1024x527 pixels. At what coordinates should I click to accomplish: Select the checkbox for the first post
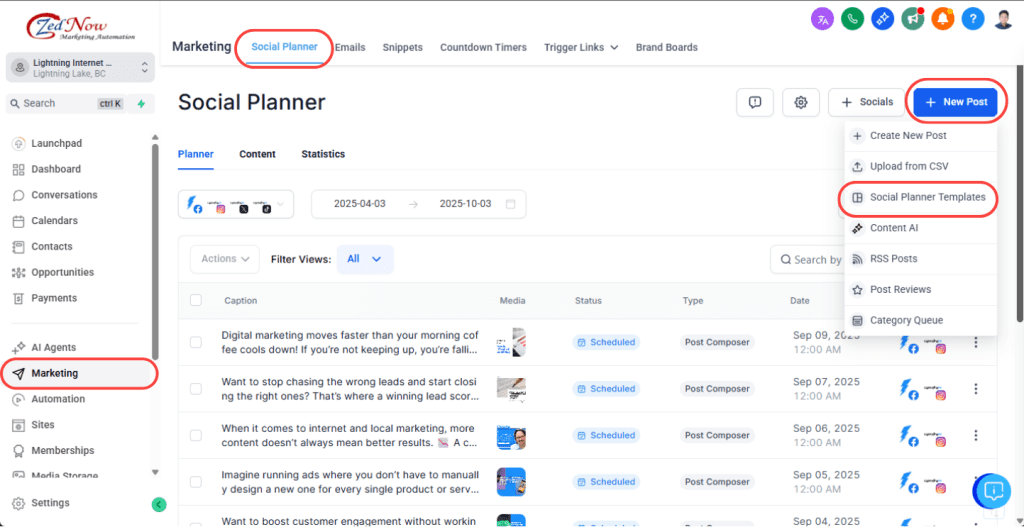pyautogui.click(x=196, y=342)
